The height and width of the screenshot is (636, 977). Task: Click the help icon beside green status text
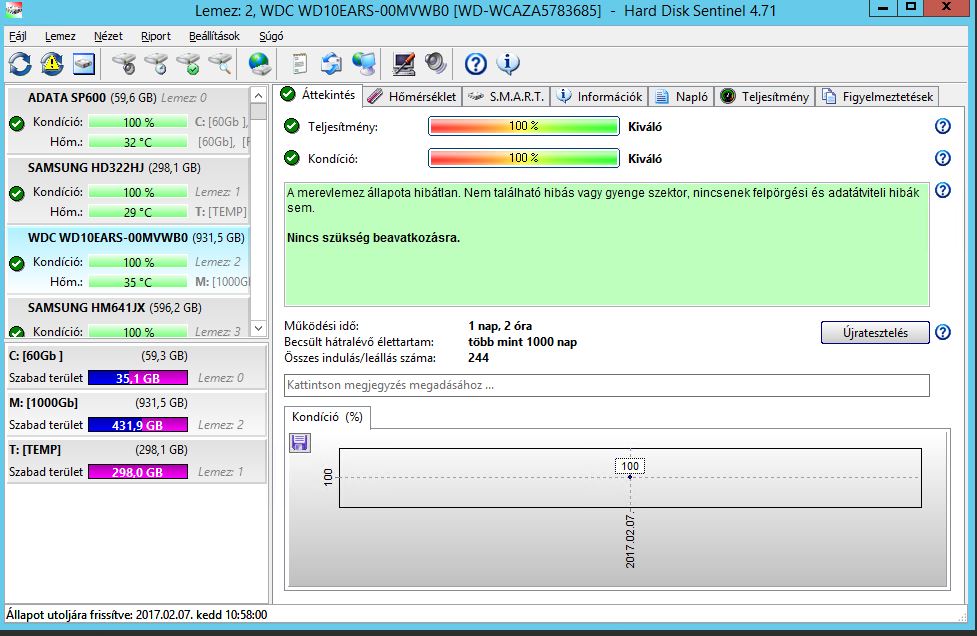pyautogui.click(x=943, y=190)
